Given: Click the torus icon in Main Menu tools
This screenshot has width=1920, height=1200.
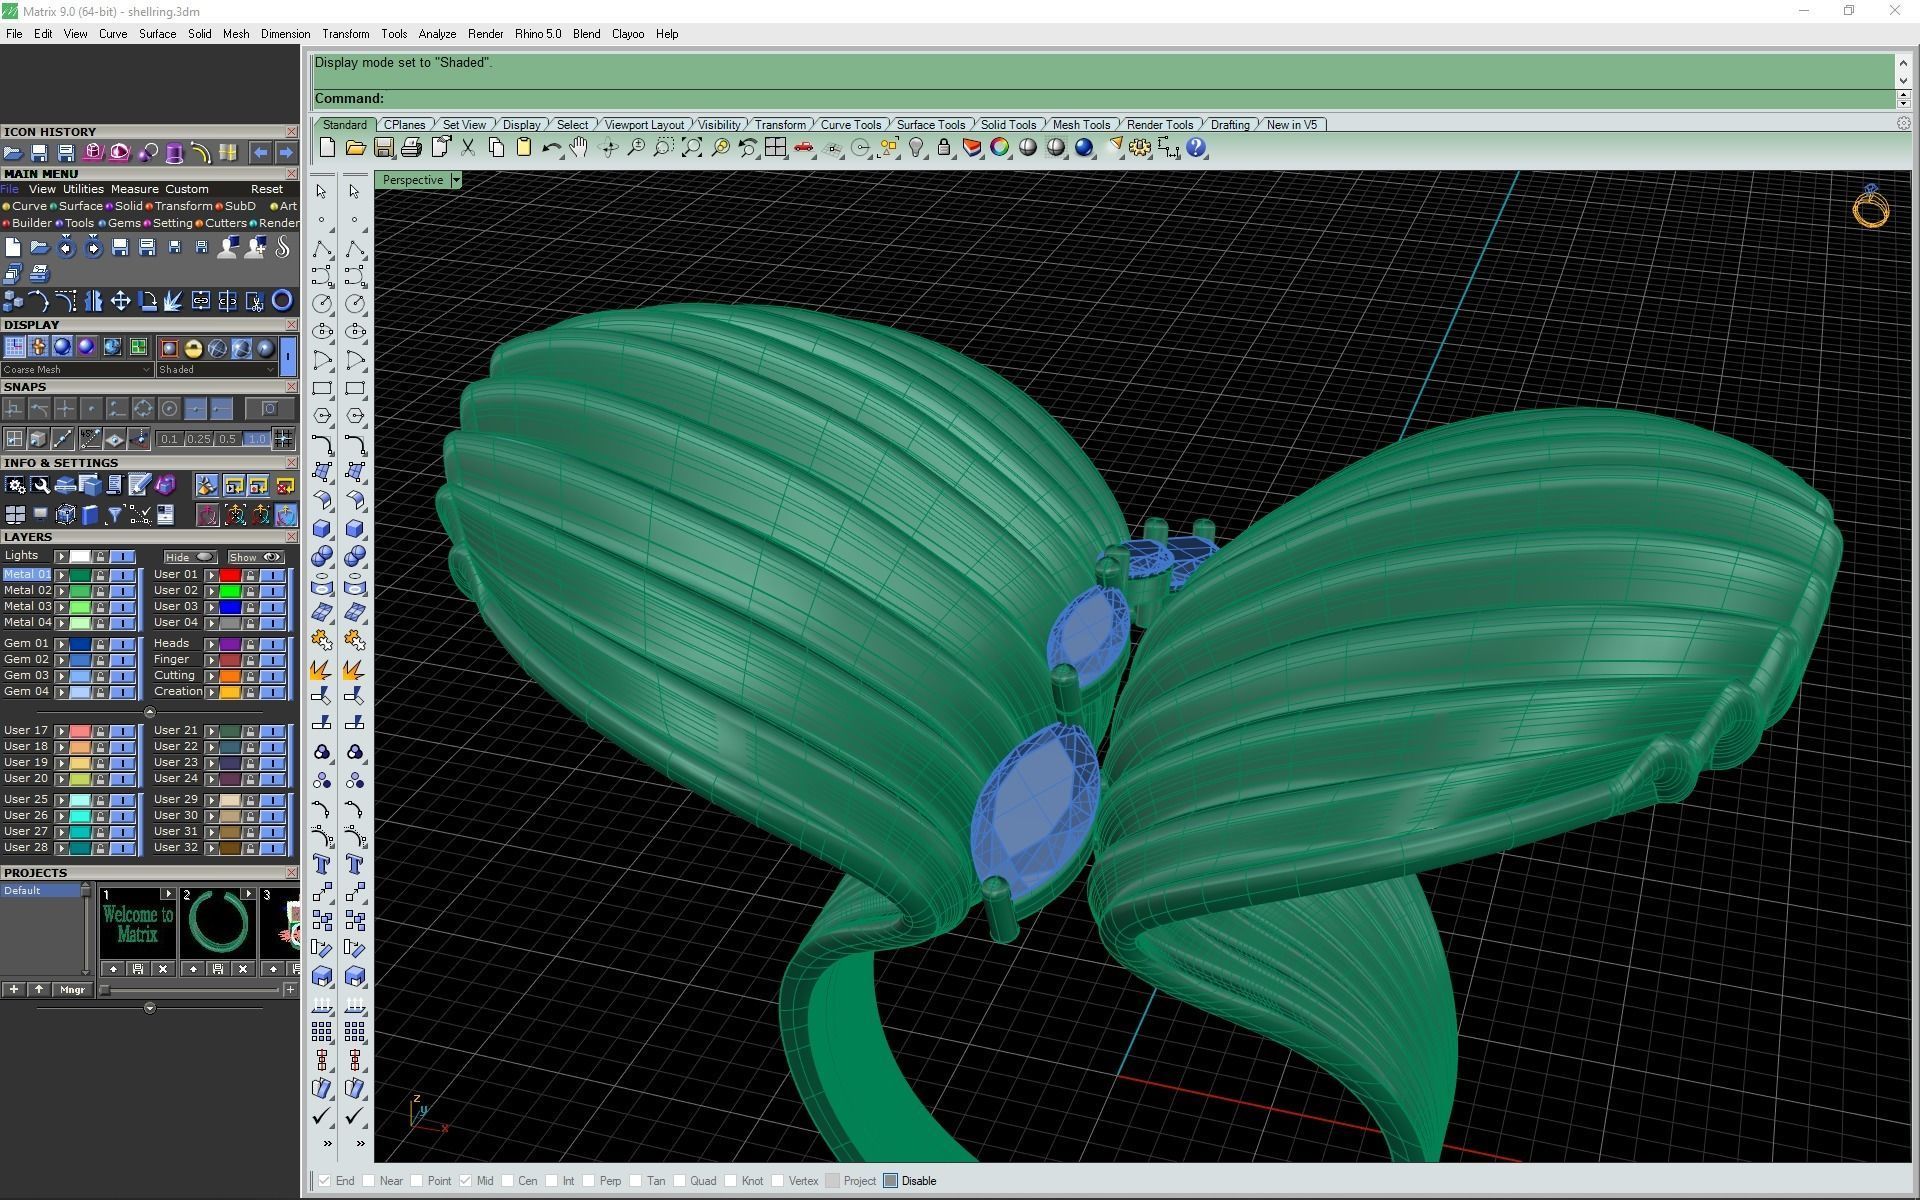Looking at the screenshot, I should point(282,300).
